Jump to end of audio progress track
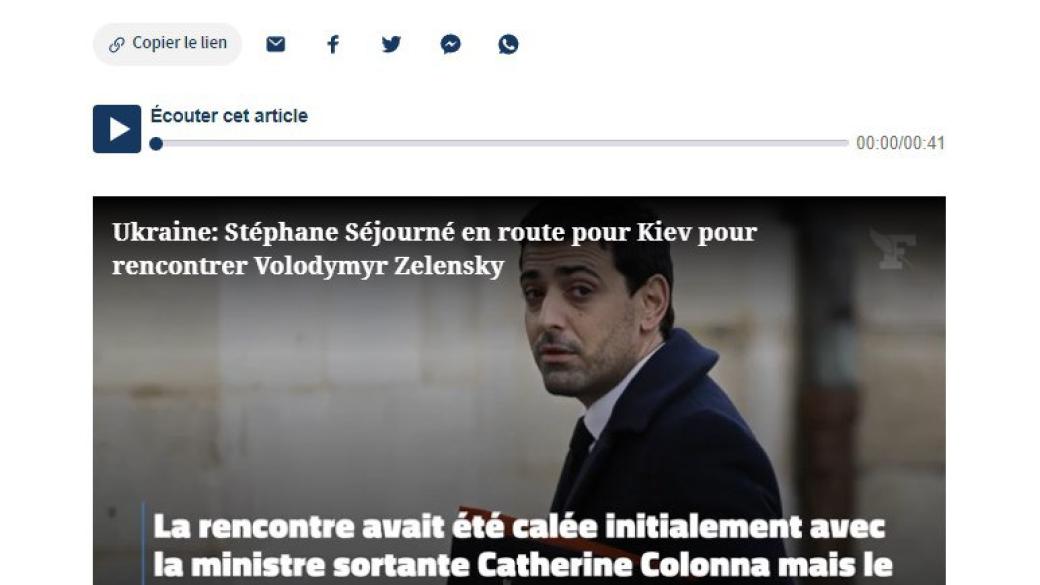Image resolution: width=1040 pixels, height=585 pixels. (x=846, y=143)
